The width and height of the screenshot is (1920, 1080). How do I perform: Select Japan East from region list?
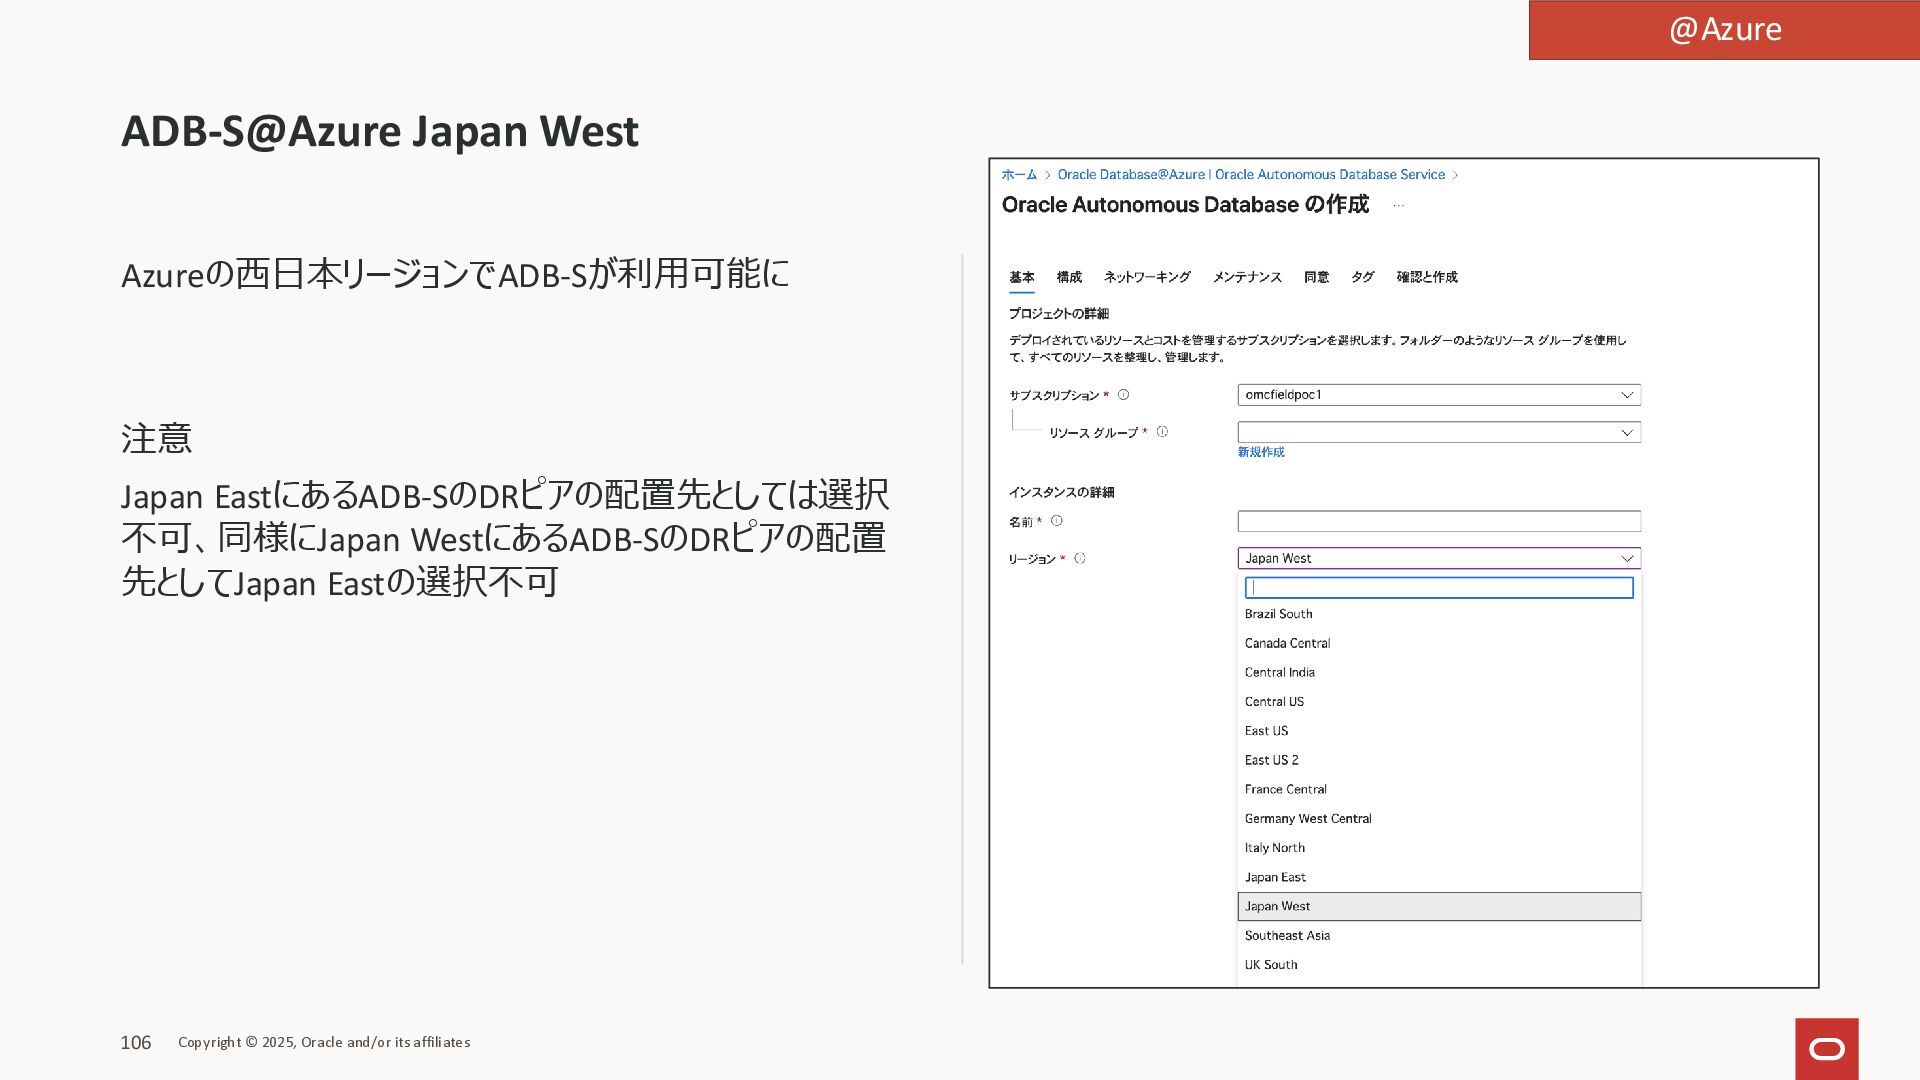coord(1275,877)
